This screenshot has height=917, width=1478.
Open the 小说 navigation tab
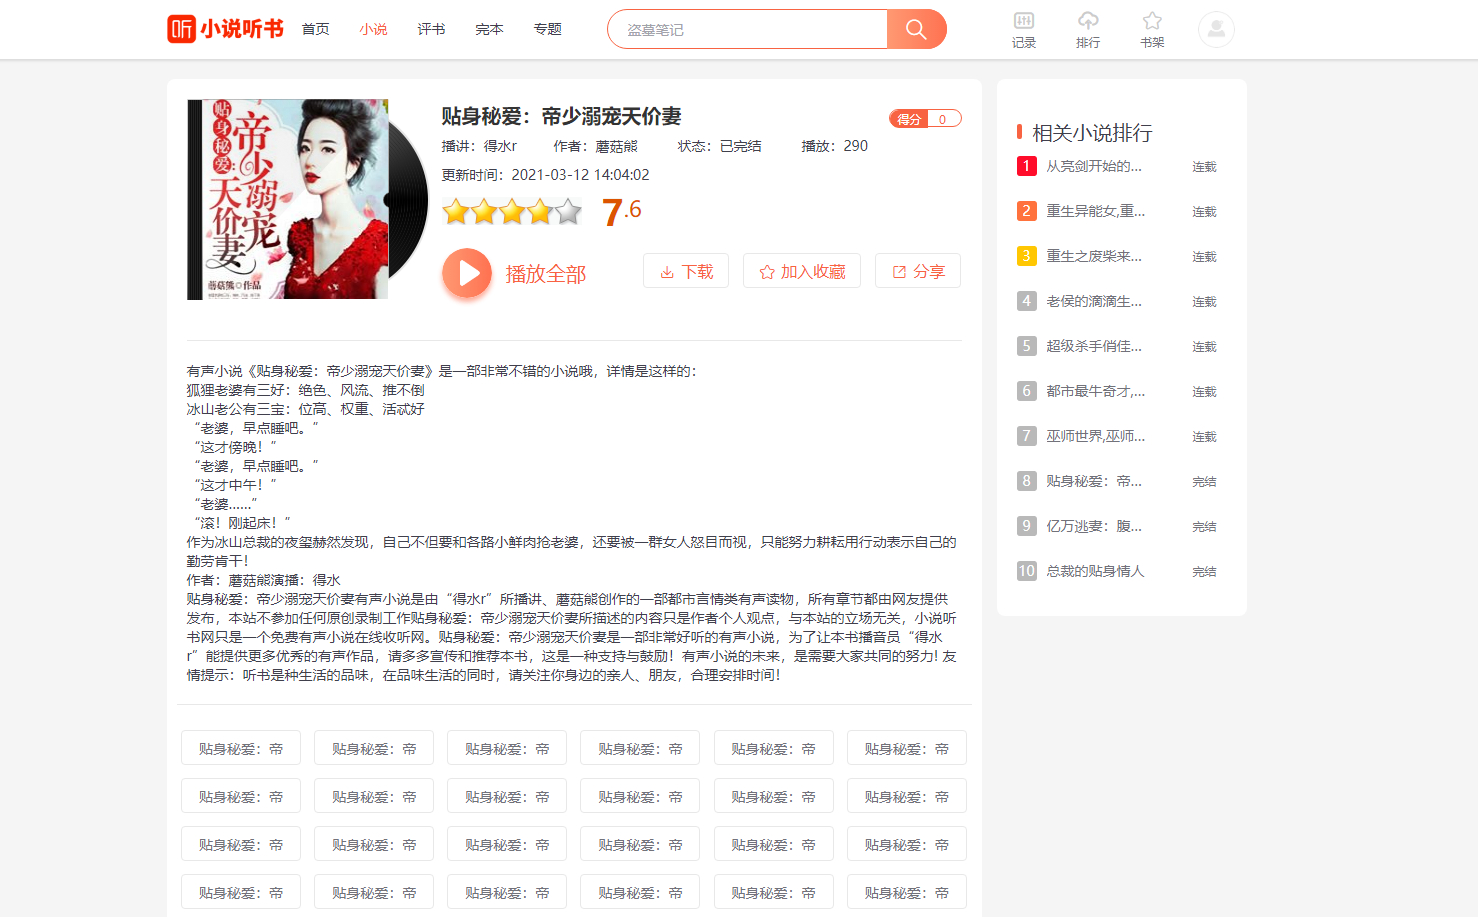click(373, 29)
